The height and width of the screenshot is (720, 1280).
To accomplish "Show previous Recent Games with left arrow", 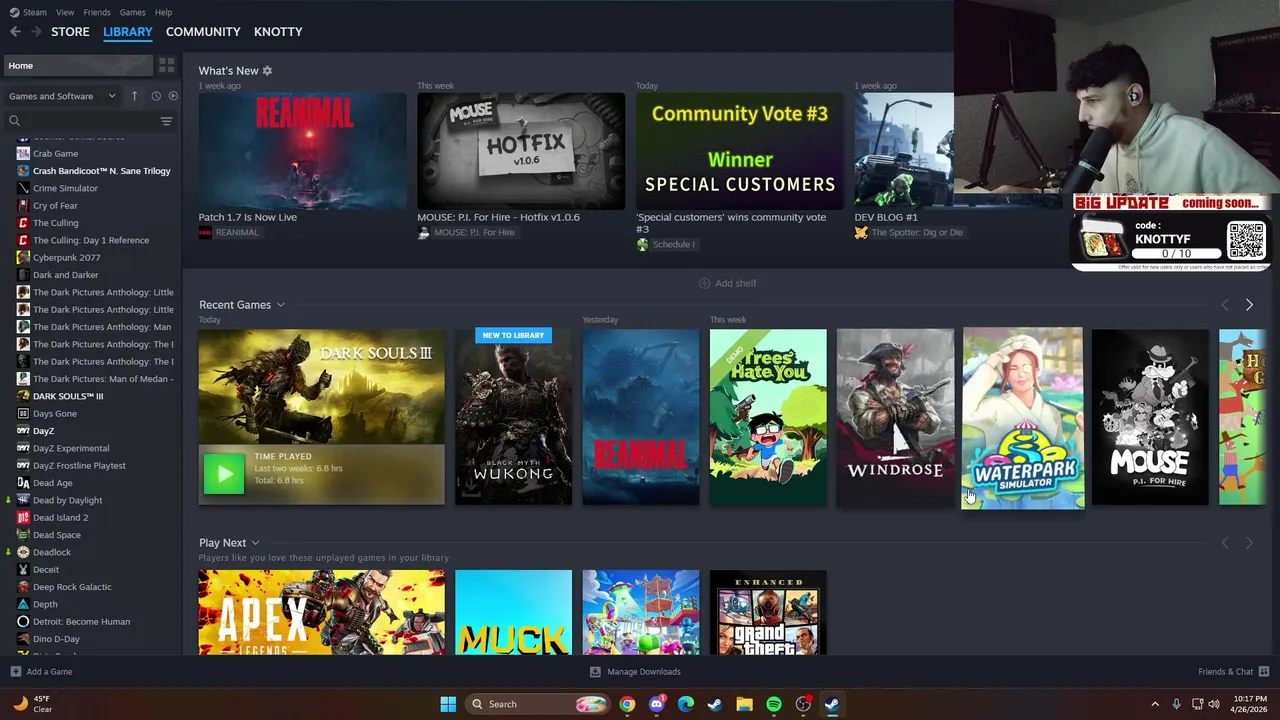I will [x=1225, y=305].
